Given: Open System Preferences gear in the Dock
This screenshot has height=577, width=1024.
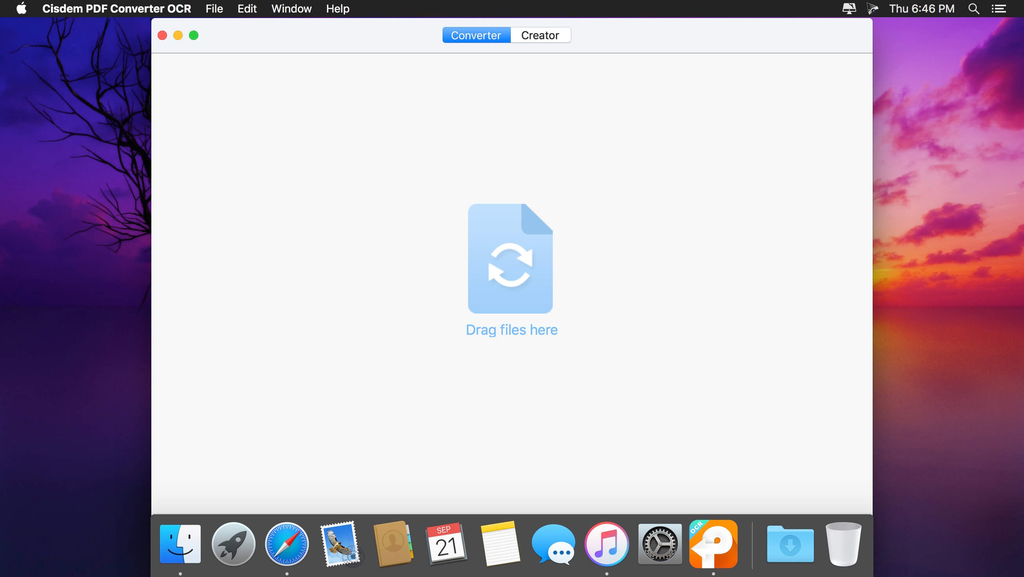Looking at the screenshot, I should [660, 544].
